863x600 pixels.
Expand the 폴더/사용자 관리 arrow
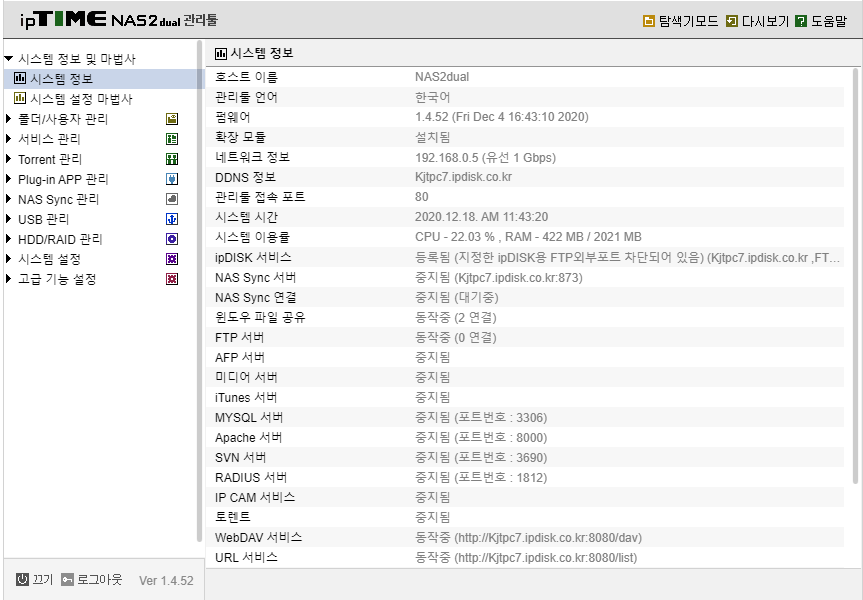coord(8,118)
